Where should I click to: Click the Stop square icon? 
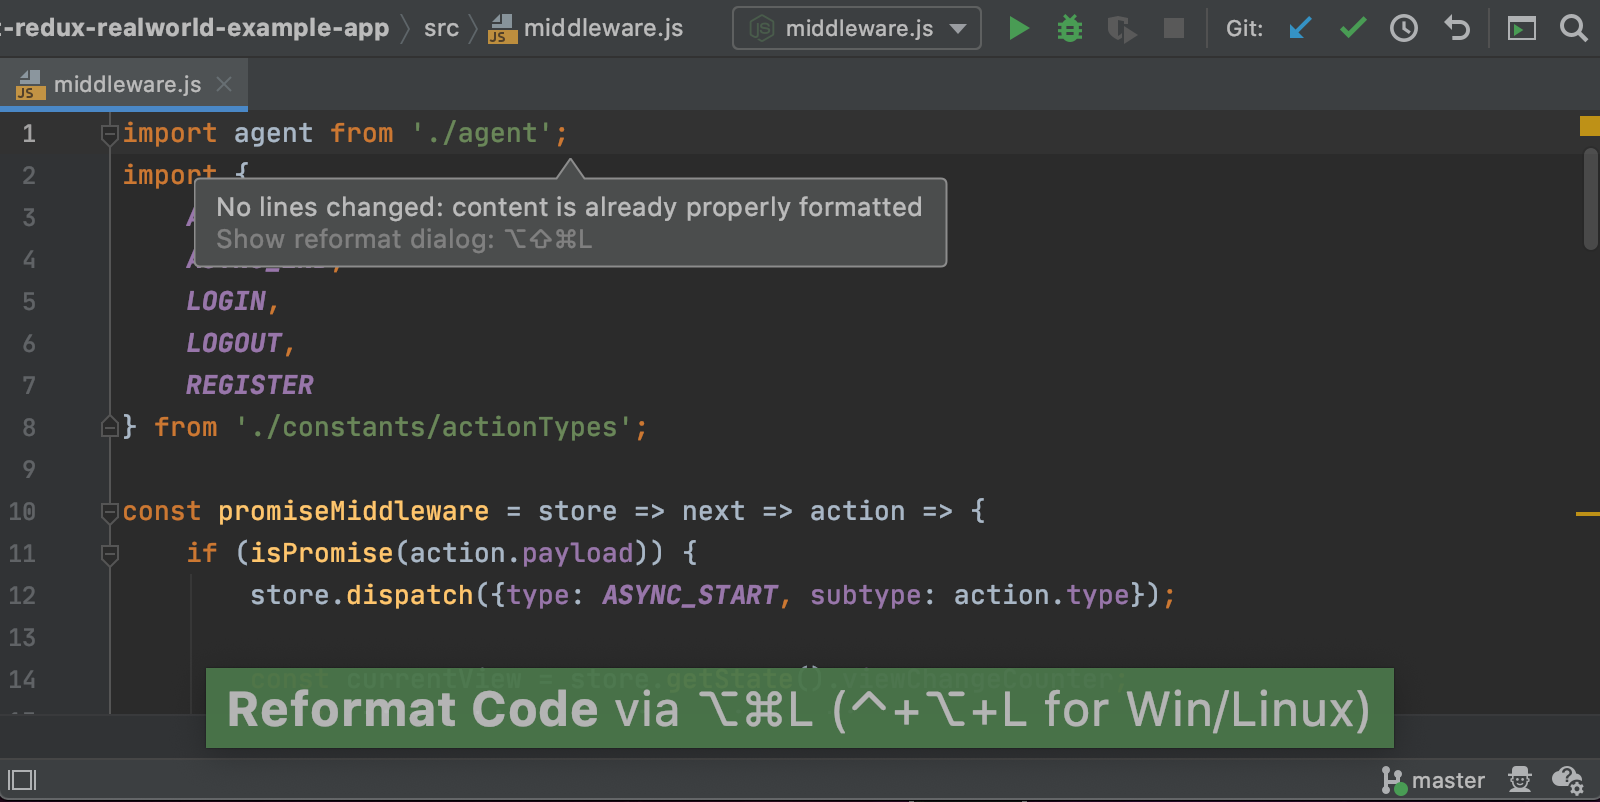1174,28
